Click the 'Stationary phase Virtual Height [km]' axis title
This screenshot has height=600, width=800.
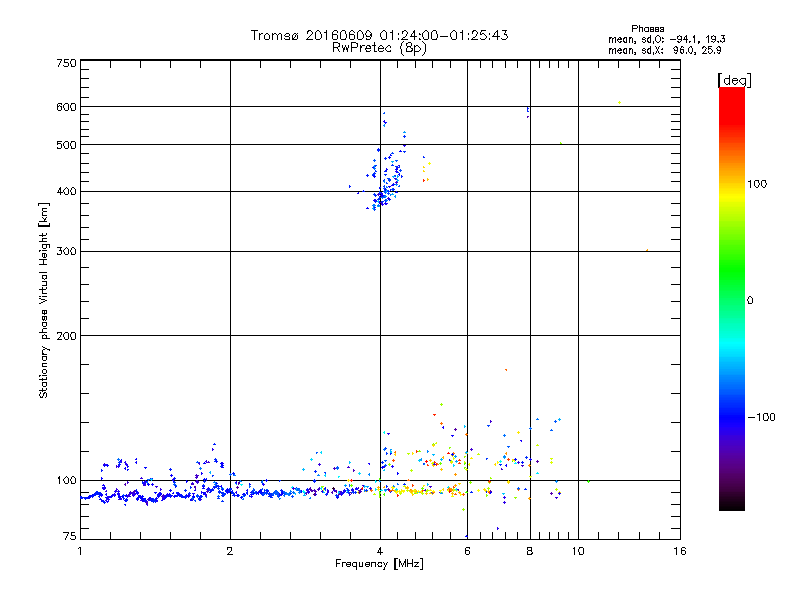tap(43, 301)
